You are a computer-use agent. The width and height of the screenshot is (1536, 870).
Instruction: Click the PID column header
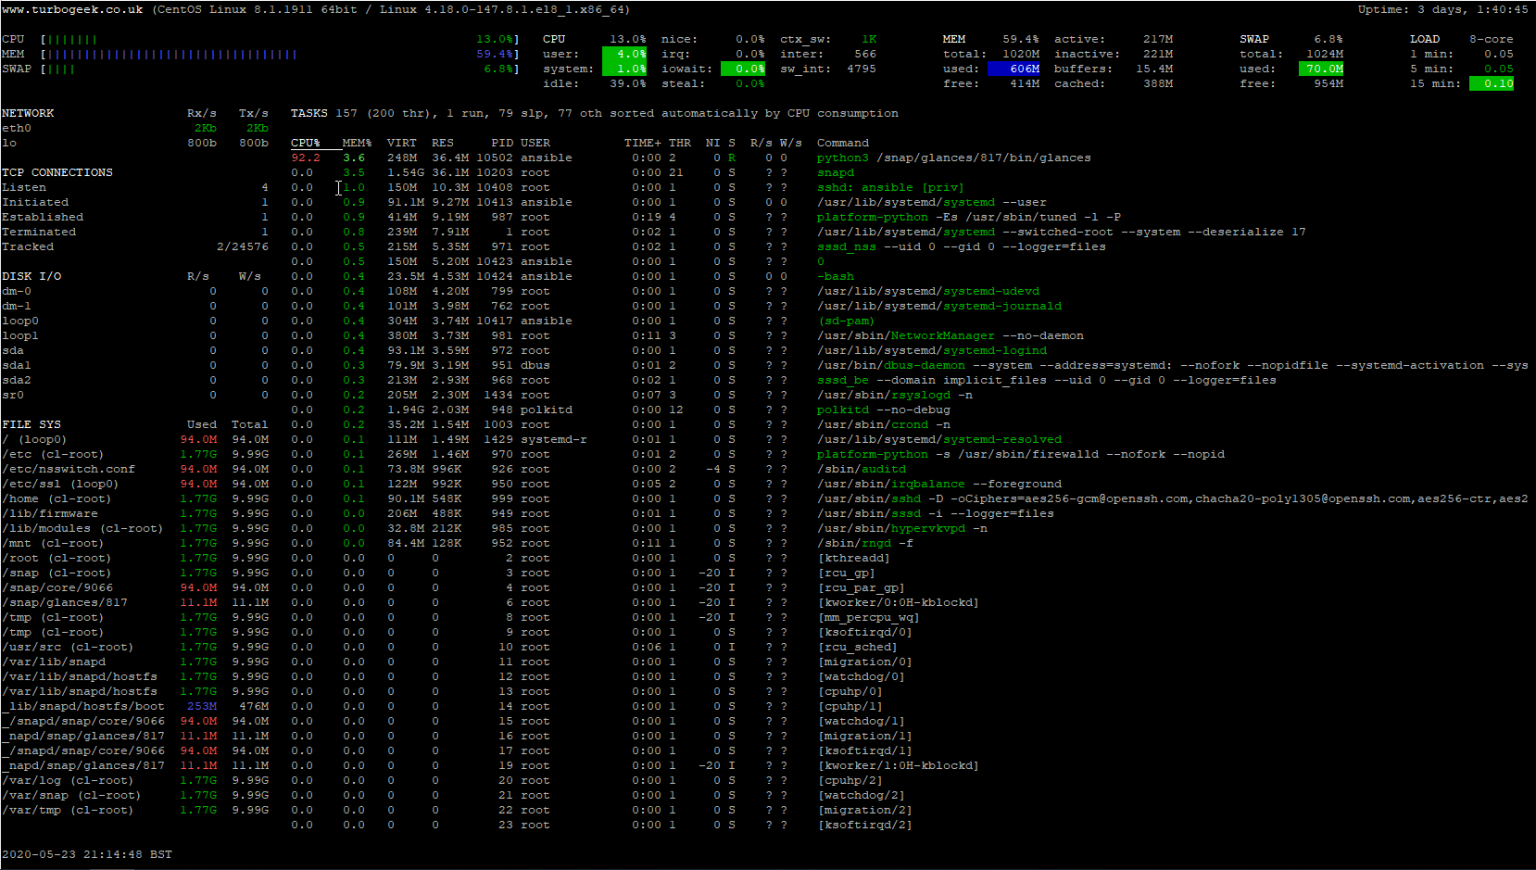(x=502, y=143)
